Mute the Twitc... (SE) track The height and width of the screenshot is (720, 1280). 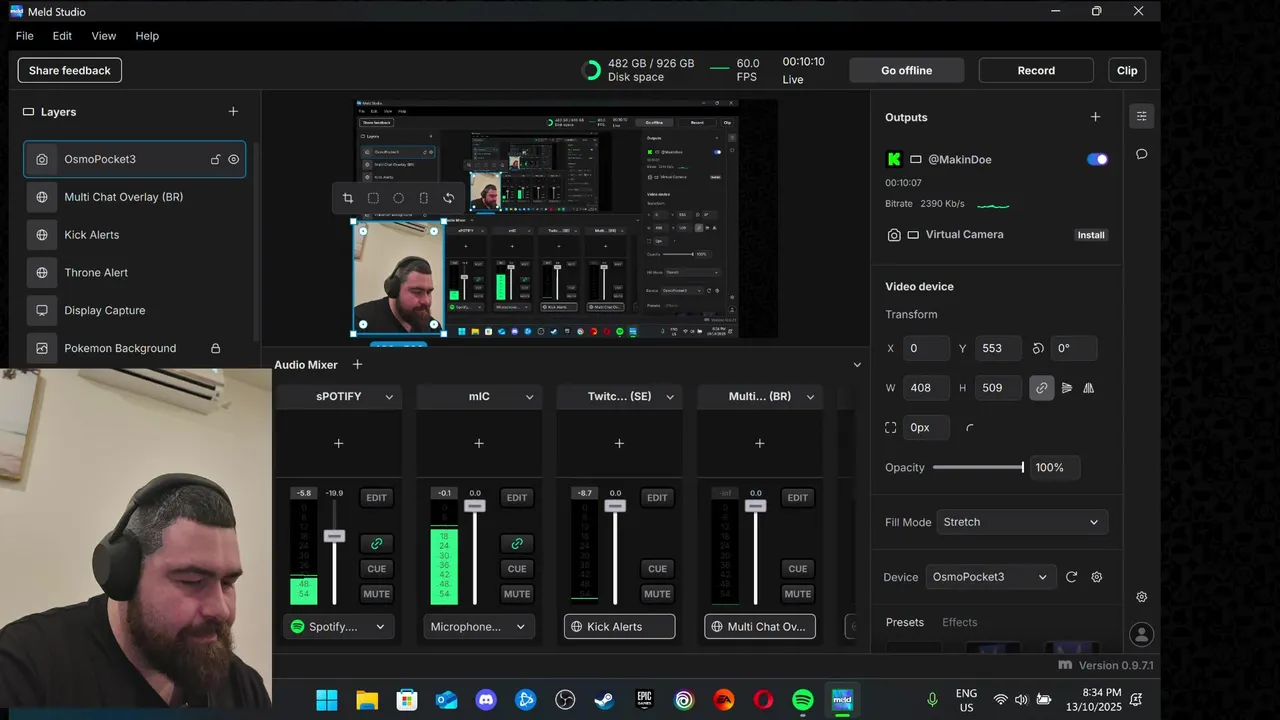click(657, 594)
